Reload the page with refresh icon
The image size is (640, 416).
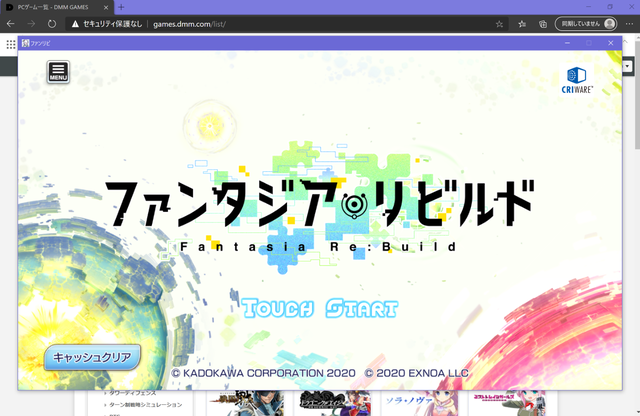coord(51,24)
